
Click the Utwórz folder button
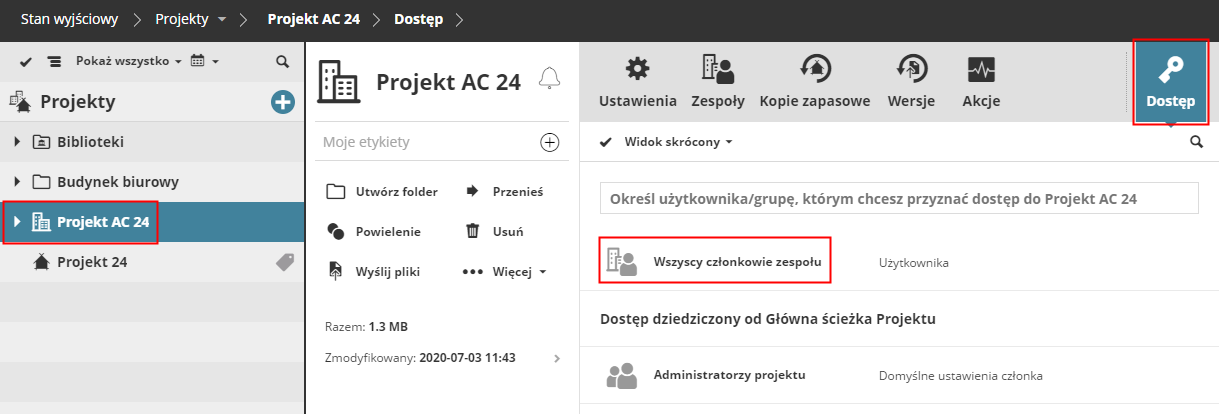click(383, 191)
